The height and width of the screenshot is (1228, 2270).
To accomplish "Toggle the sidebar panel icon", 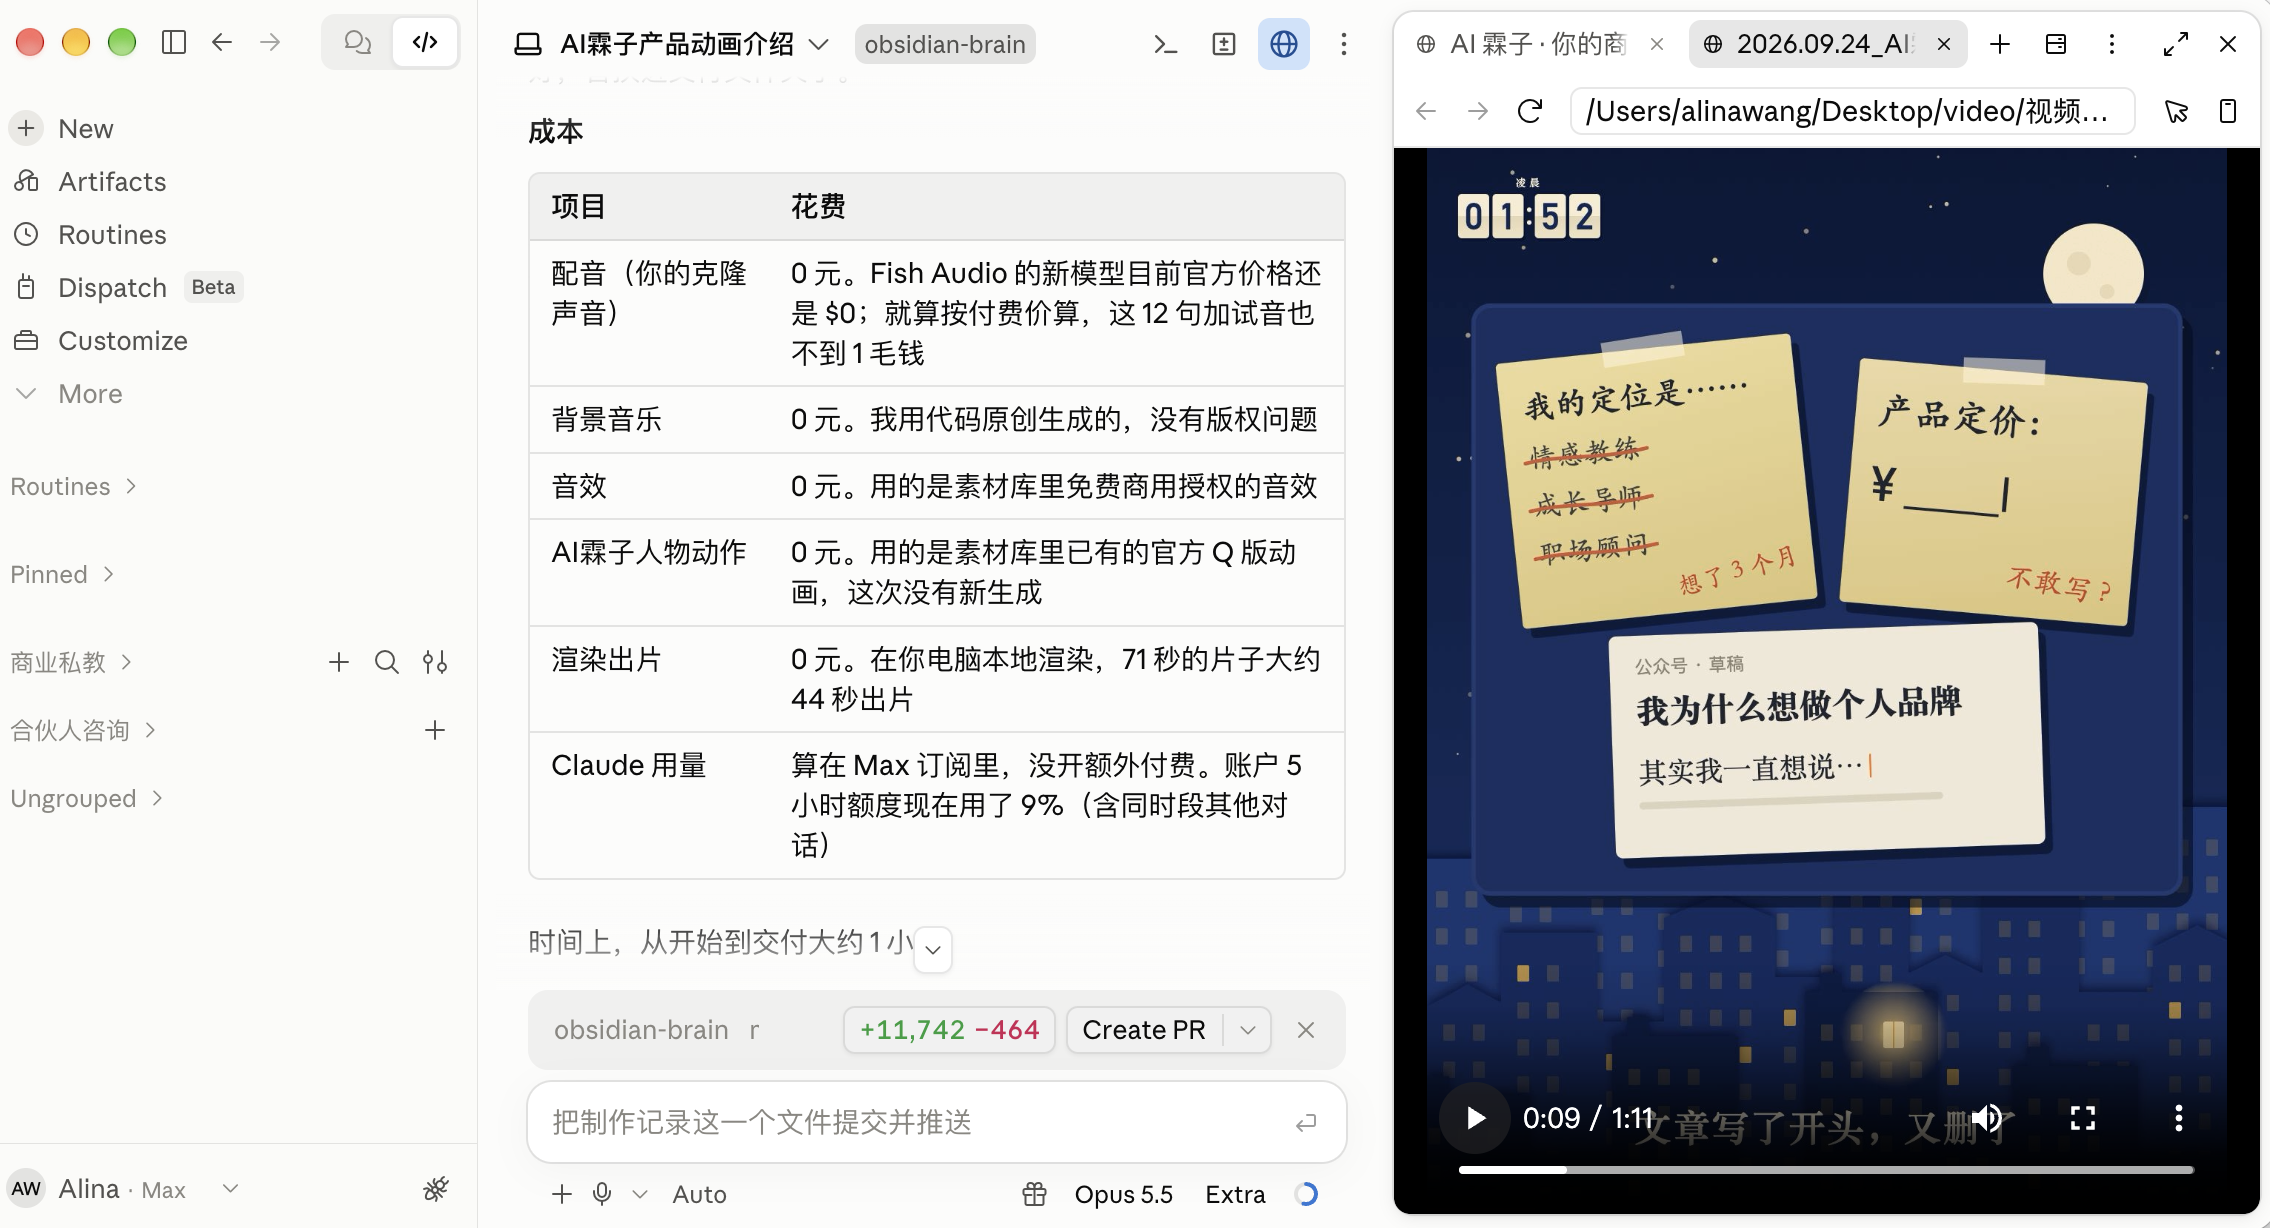I will (174, 42).
